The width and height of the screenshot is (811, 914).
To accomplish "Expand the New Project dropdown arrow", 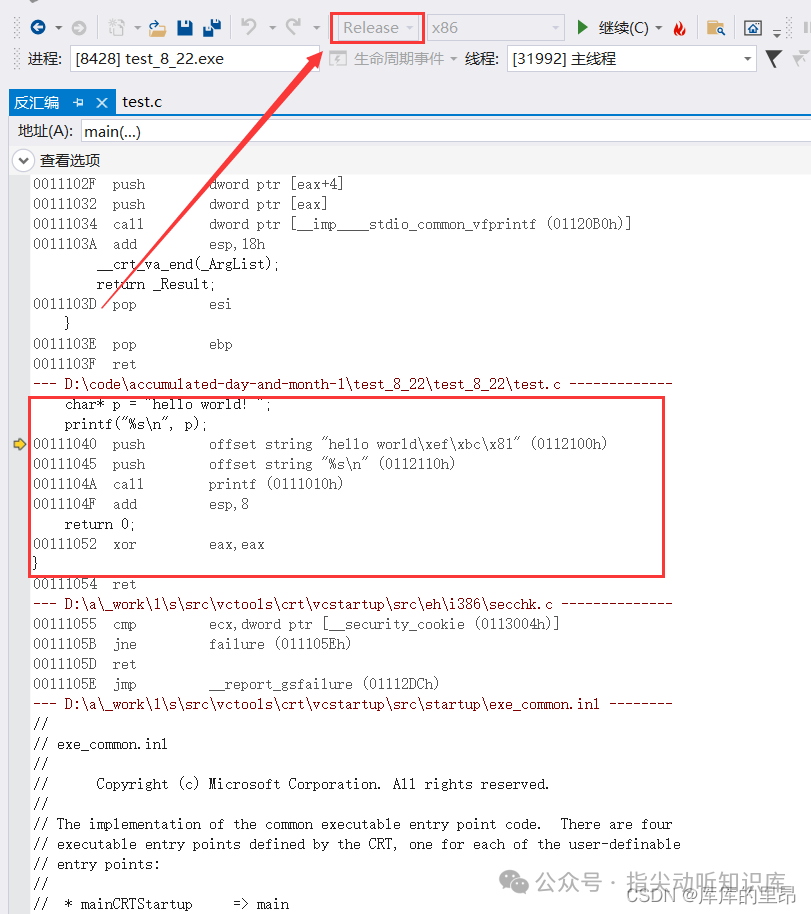I will click(137, 27).
